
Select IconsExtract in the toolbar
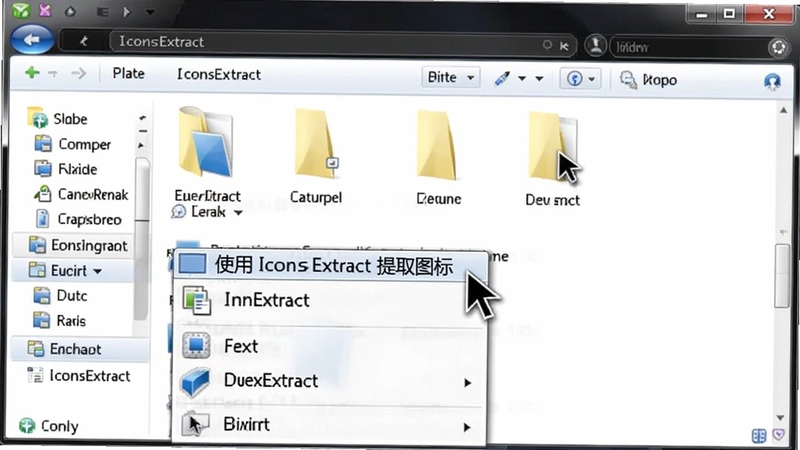[219, 74]
